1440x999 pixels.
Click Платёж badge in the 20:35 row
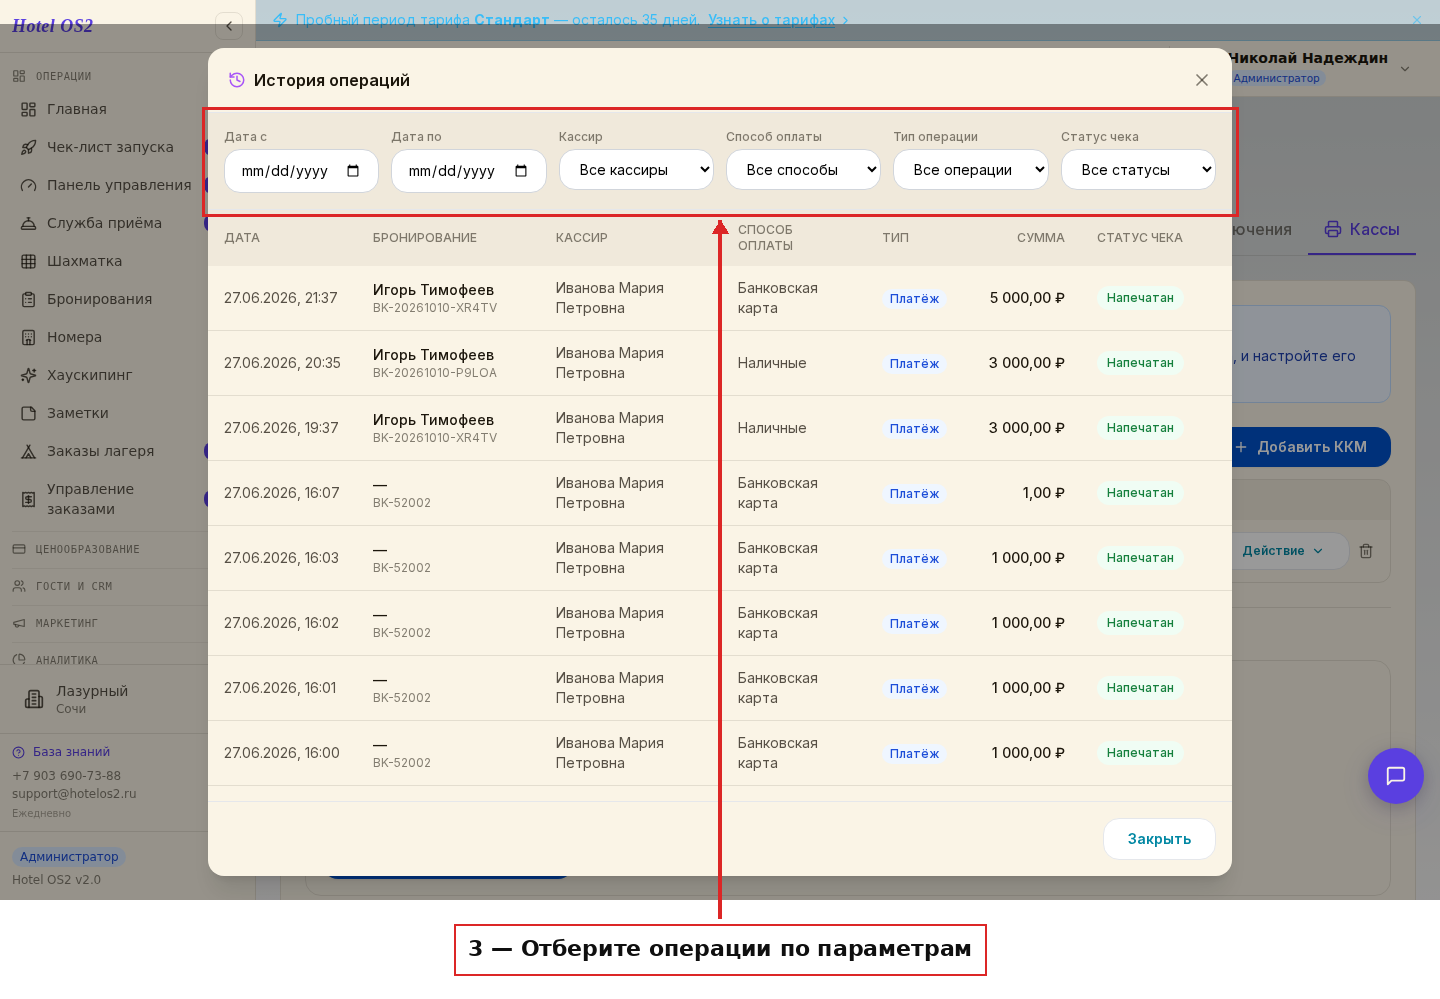tap(914, 364)
